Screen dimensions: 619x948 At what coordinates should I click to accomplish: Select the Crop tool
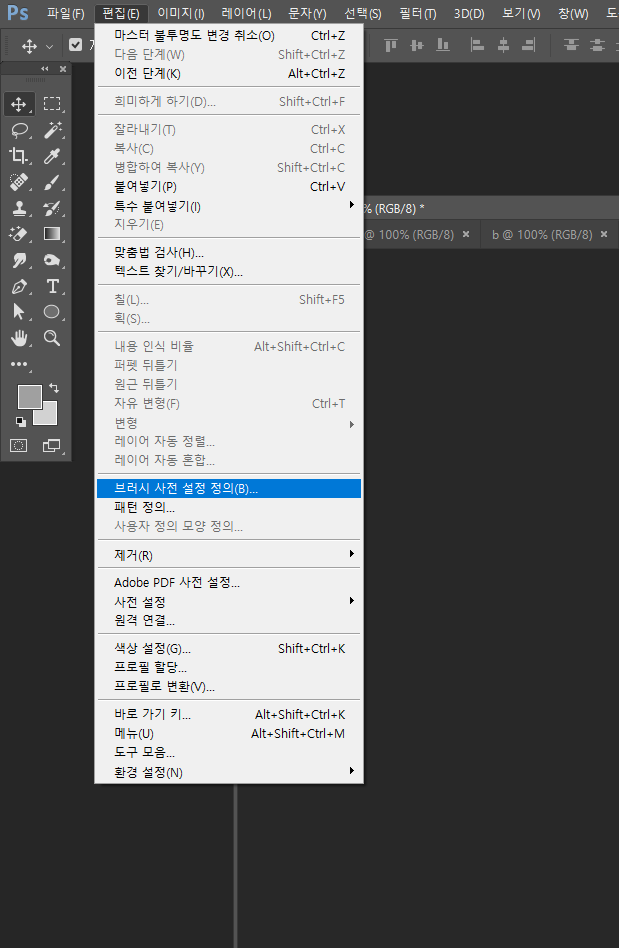[19, 156]
